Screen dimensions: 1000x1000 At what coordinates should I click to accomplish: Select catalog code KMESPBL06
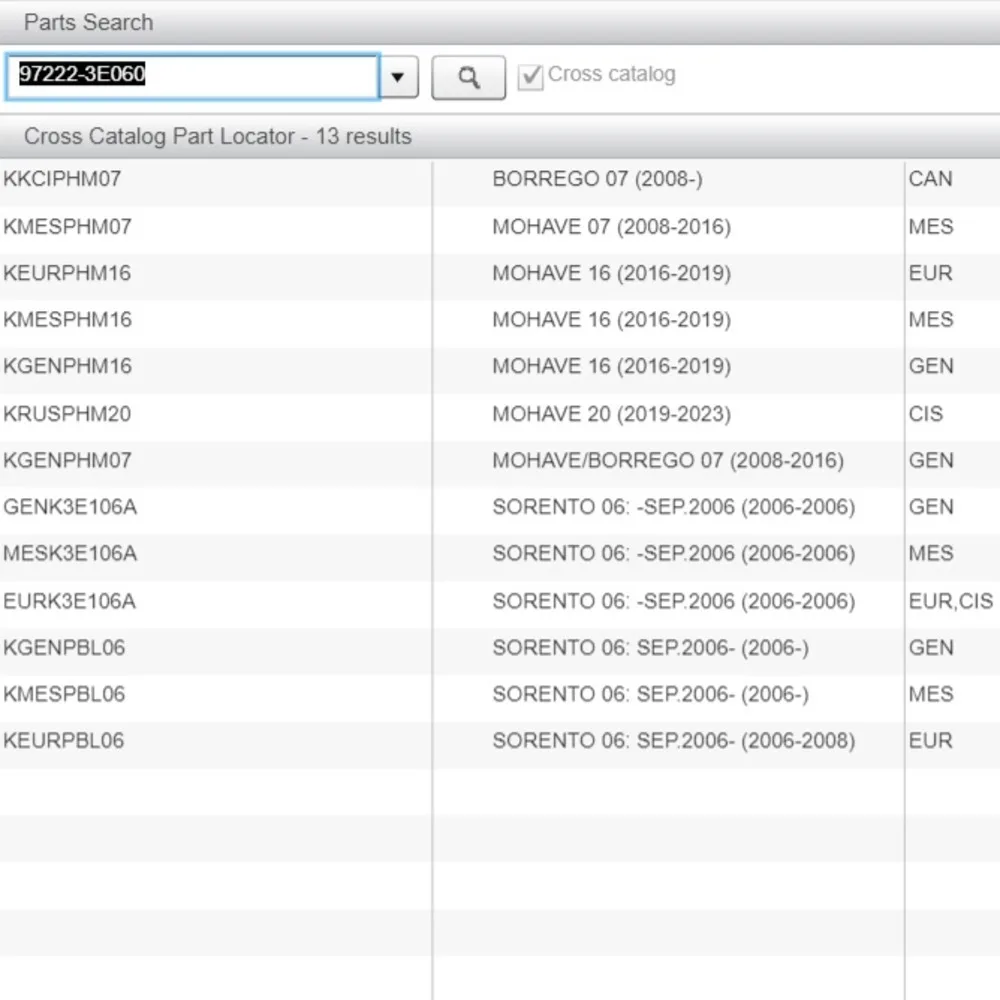click(64, 695)
